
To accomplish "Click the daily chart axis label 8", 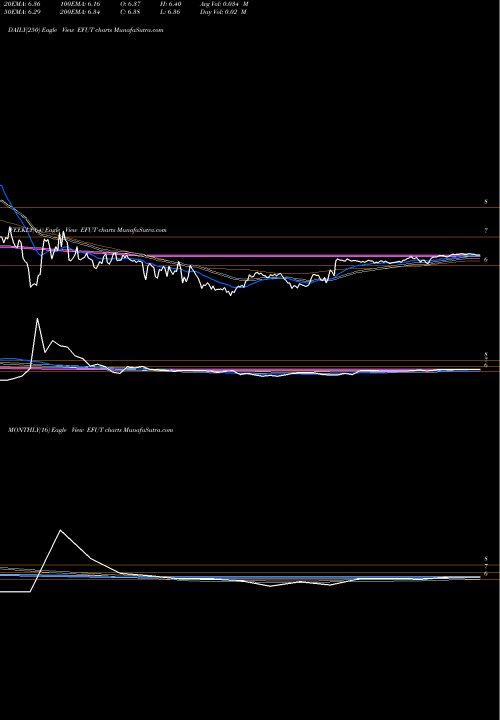I will pos(486,202).
